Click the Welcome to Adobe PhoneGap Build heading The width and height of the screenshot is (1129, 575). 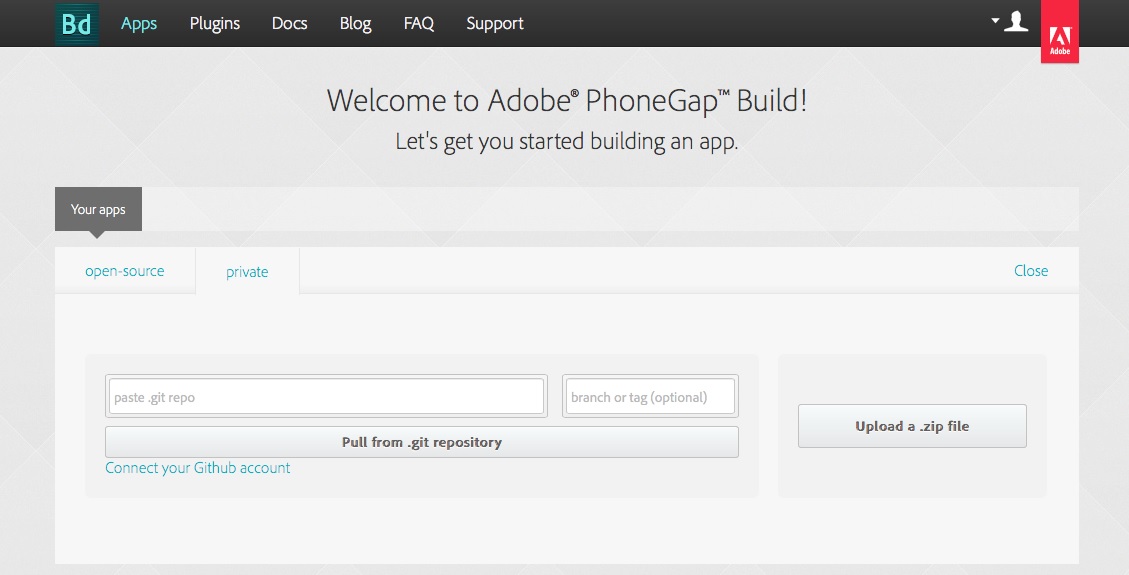[566, 101]
